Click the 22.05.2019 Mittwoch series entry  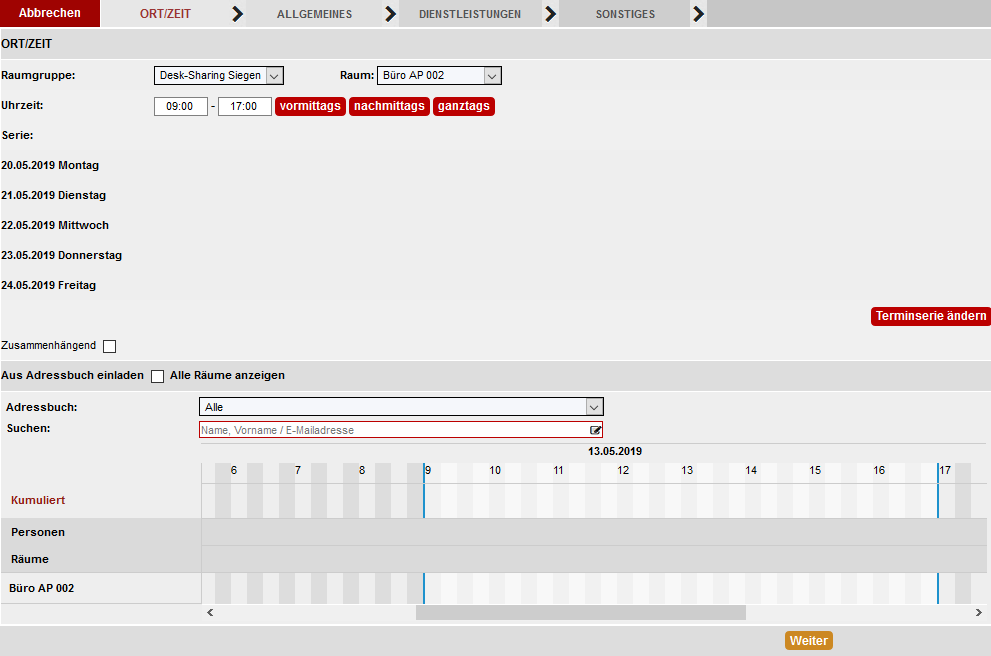point(55,226)
